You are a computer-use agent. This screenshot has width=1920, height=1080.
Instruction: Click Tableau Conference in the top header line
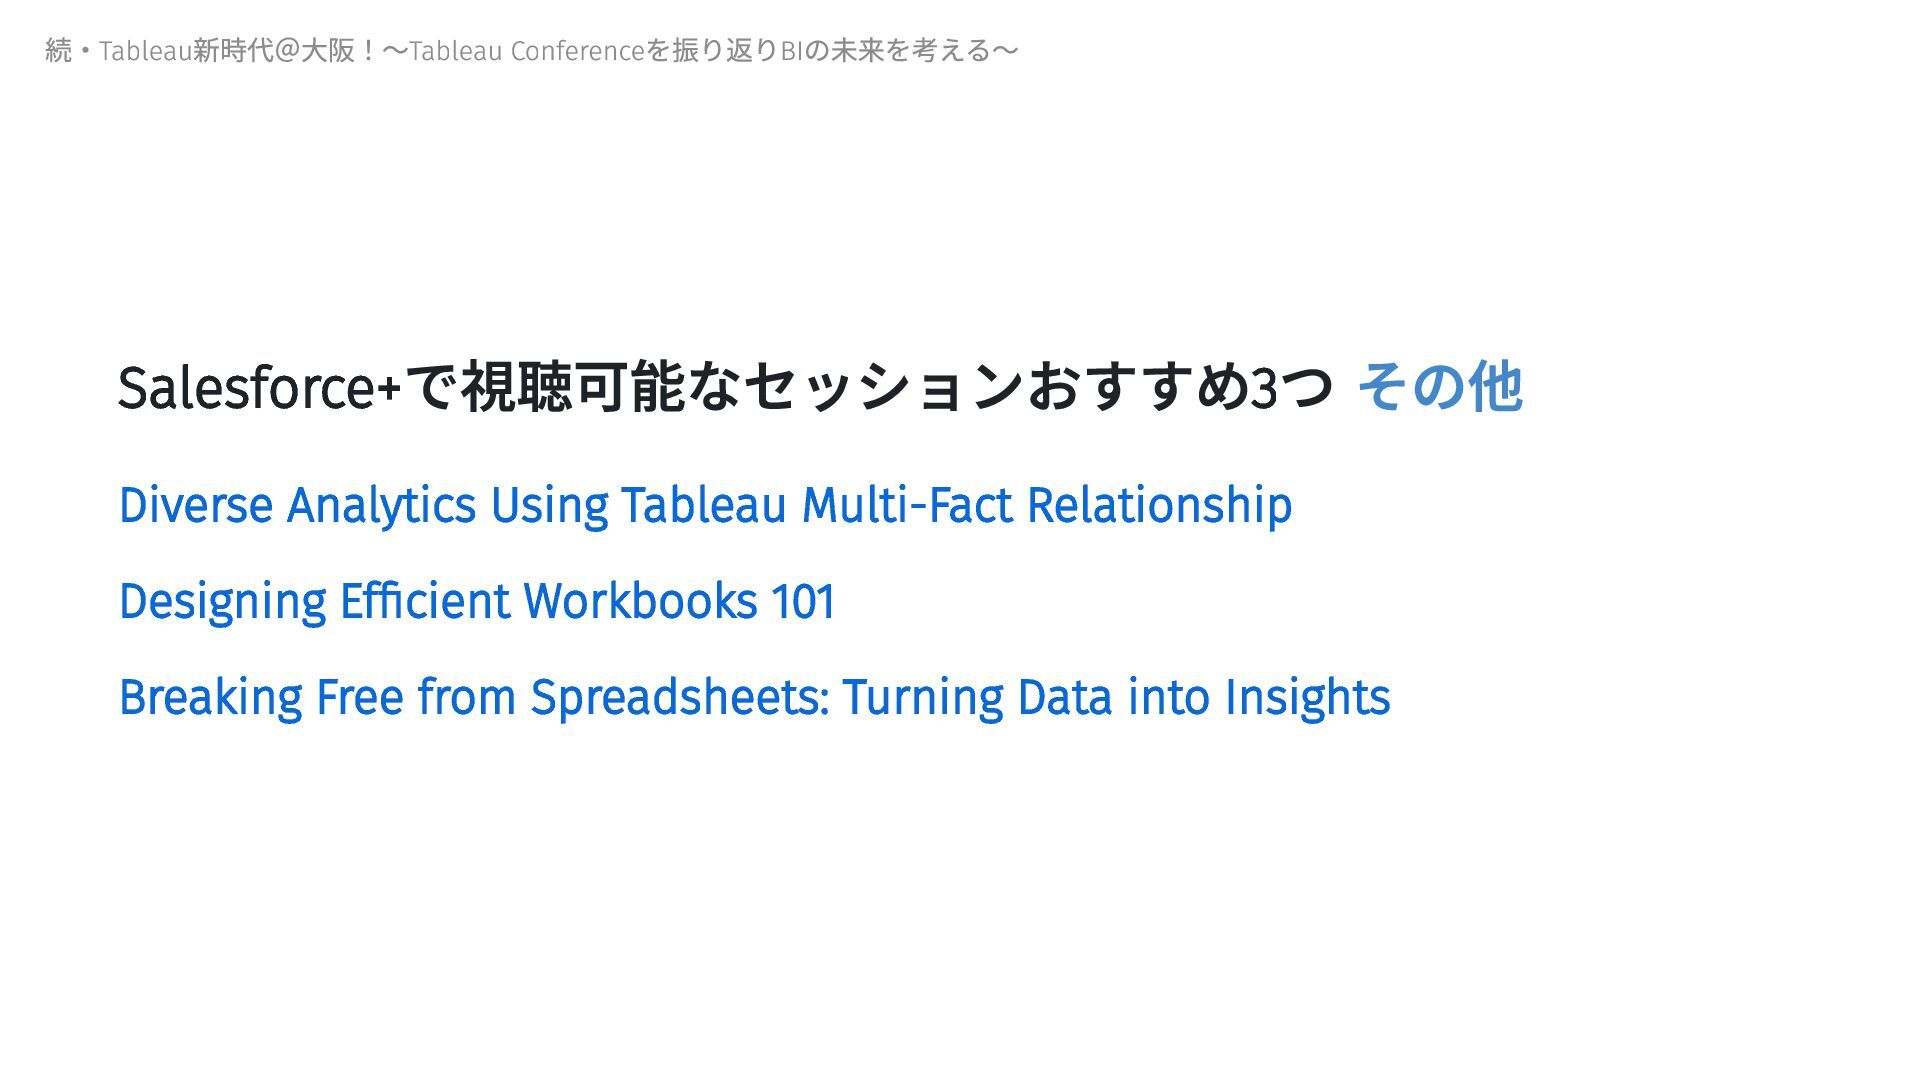click(527, 50)
